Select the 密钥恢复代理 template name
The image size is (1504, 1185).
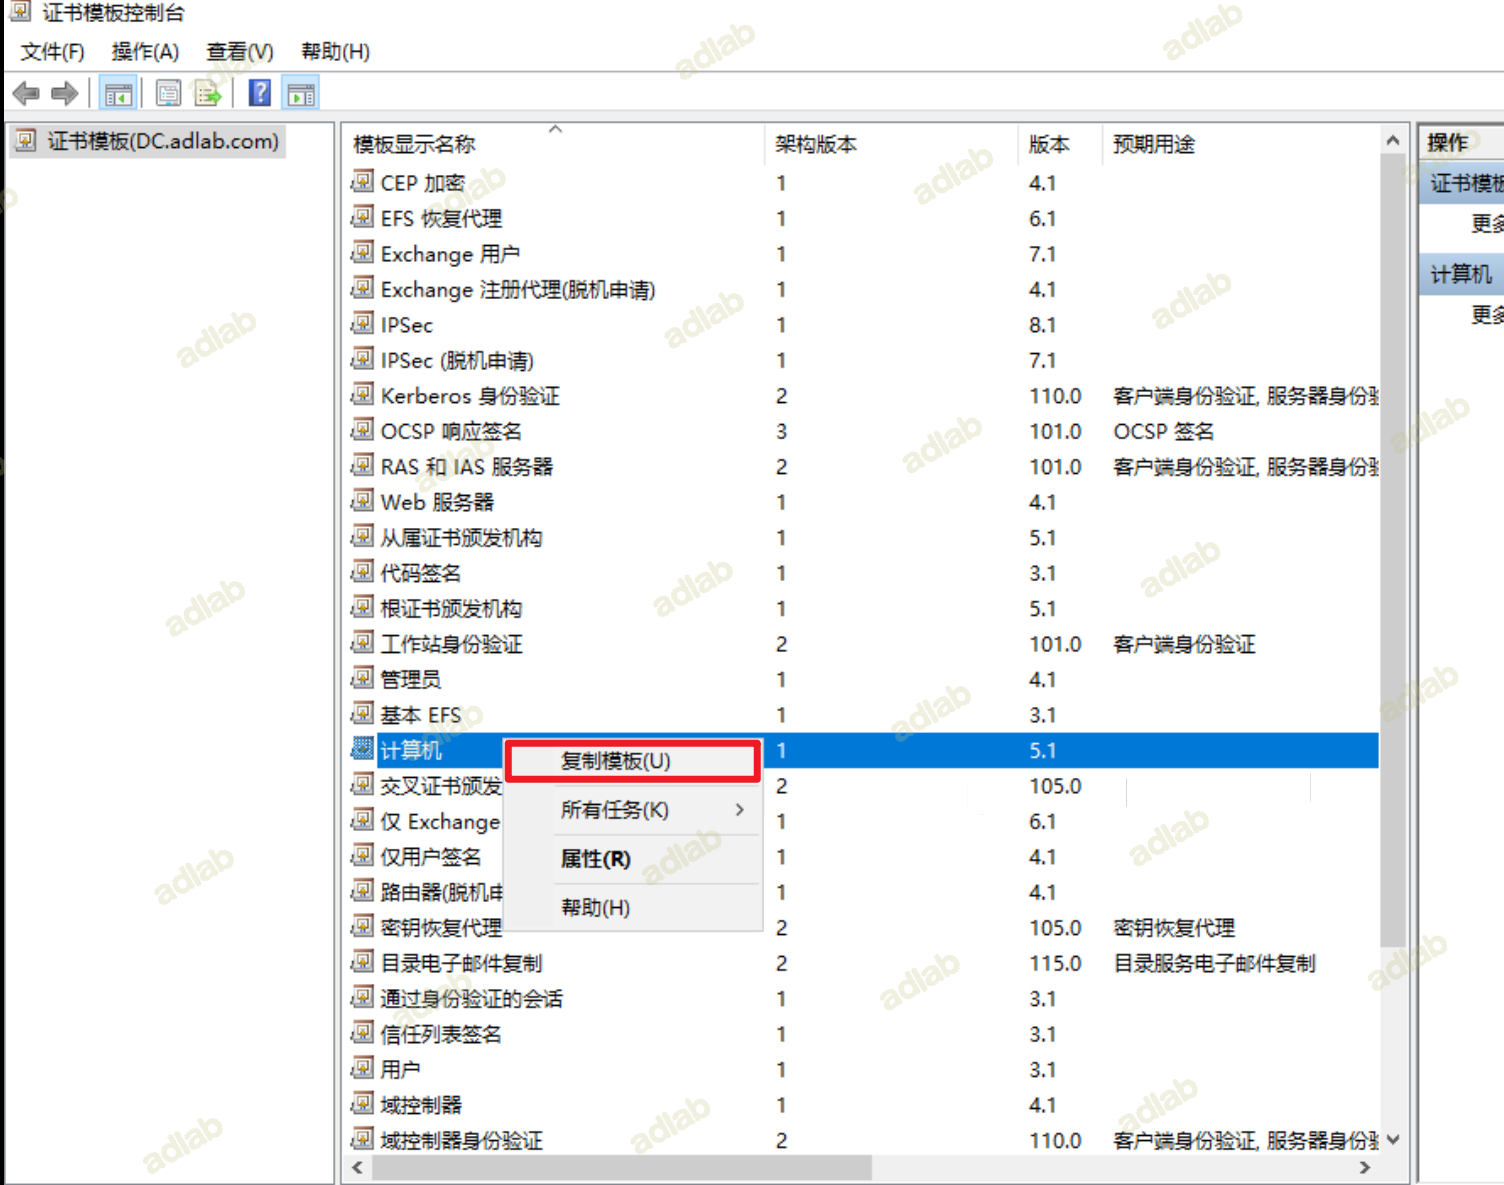[441, 927]
